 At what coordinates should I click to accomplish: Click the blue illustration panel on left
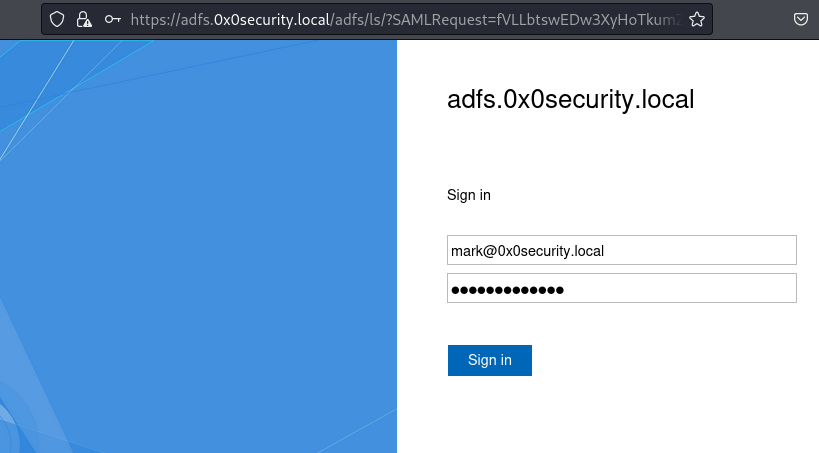point(198,250)
